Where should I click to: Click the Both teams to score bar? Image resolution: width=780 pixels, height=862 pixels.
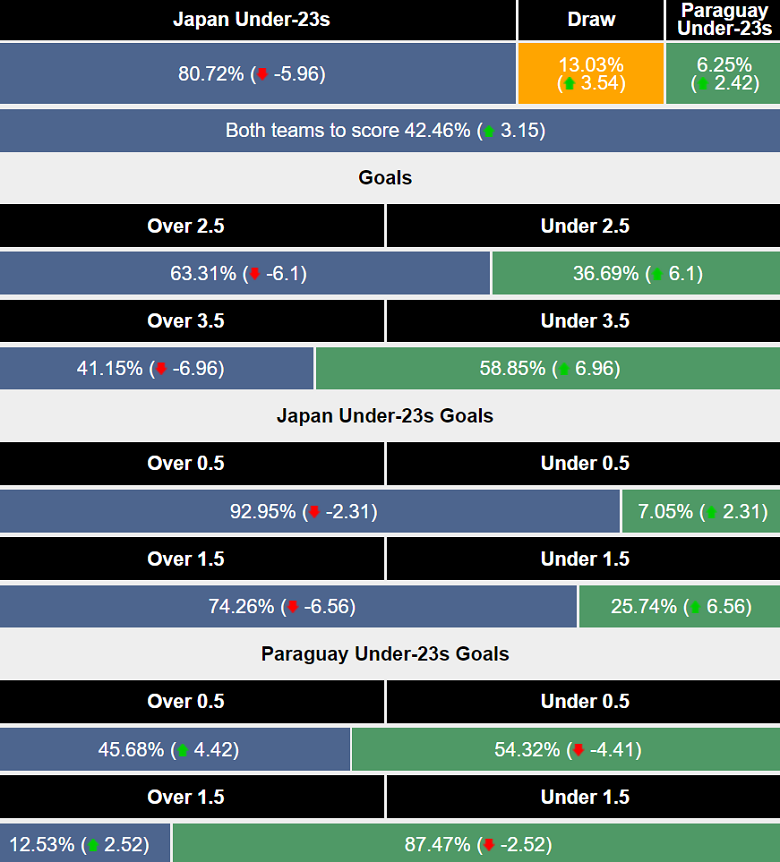385,131
